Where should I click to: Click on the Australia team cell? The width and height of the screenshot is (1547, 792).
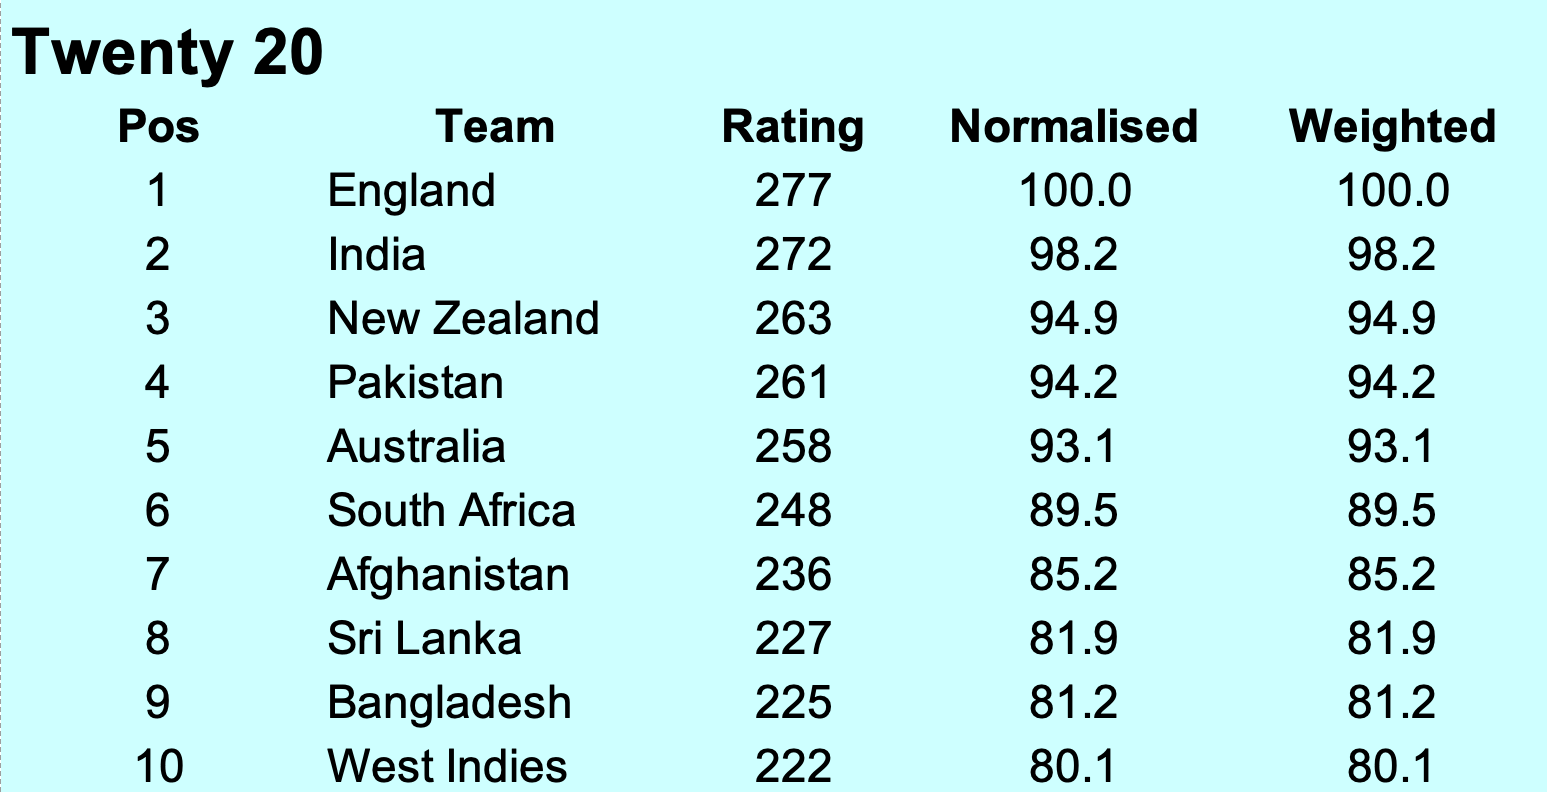[416, 446]
